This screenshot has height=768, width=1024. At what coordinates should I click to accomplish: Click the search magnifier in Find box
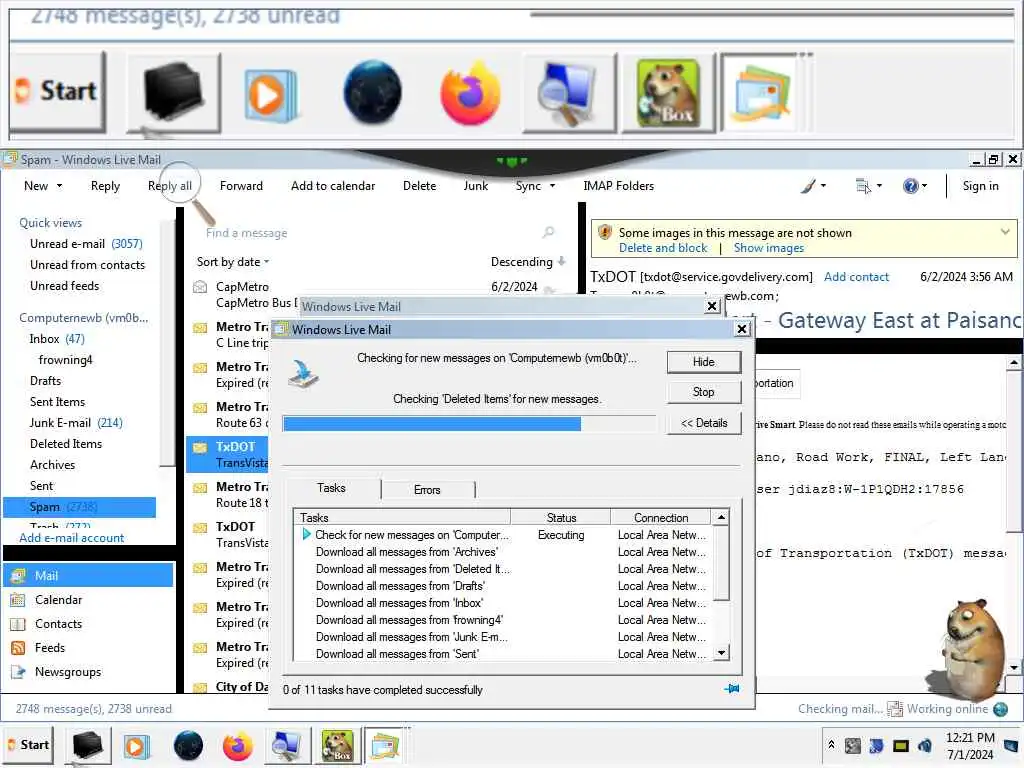click(x=549, y=232)
